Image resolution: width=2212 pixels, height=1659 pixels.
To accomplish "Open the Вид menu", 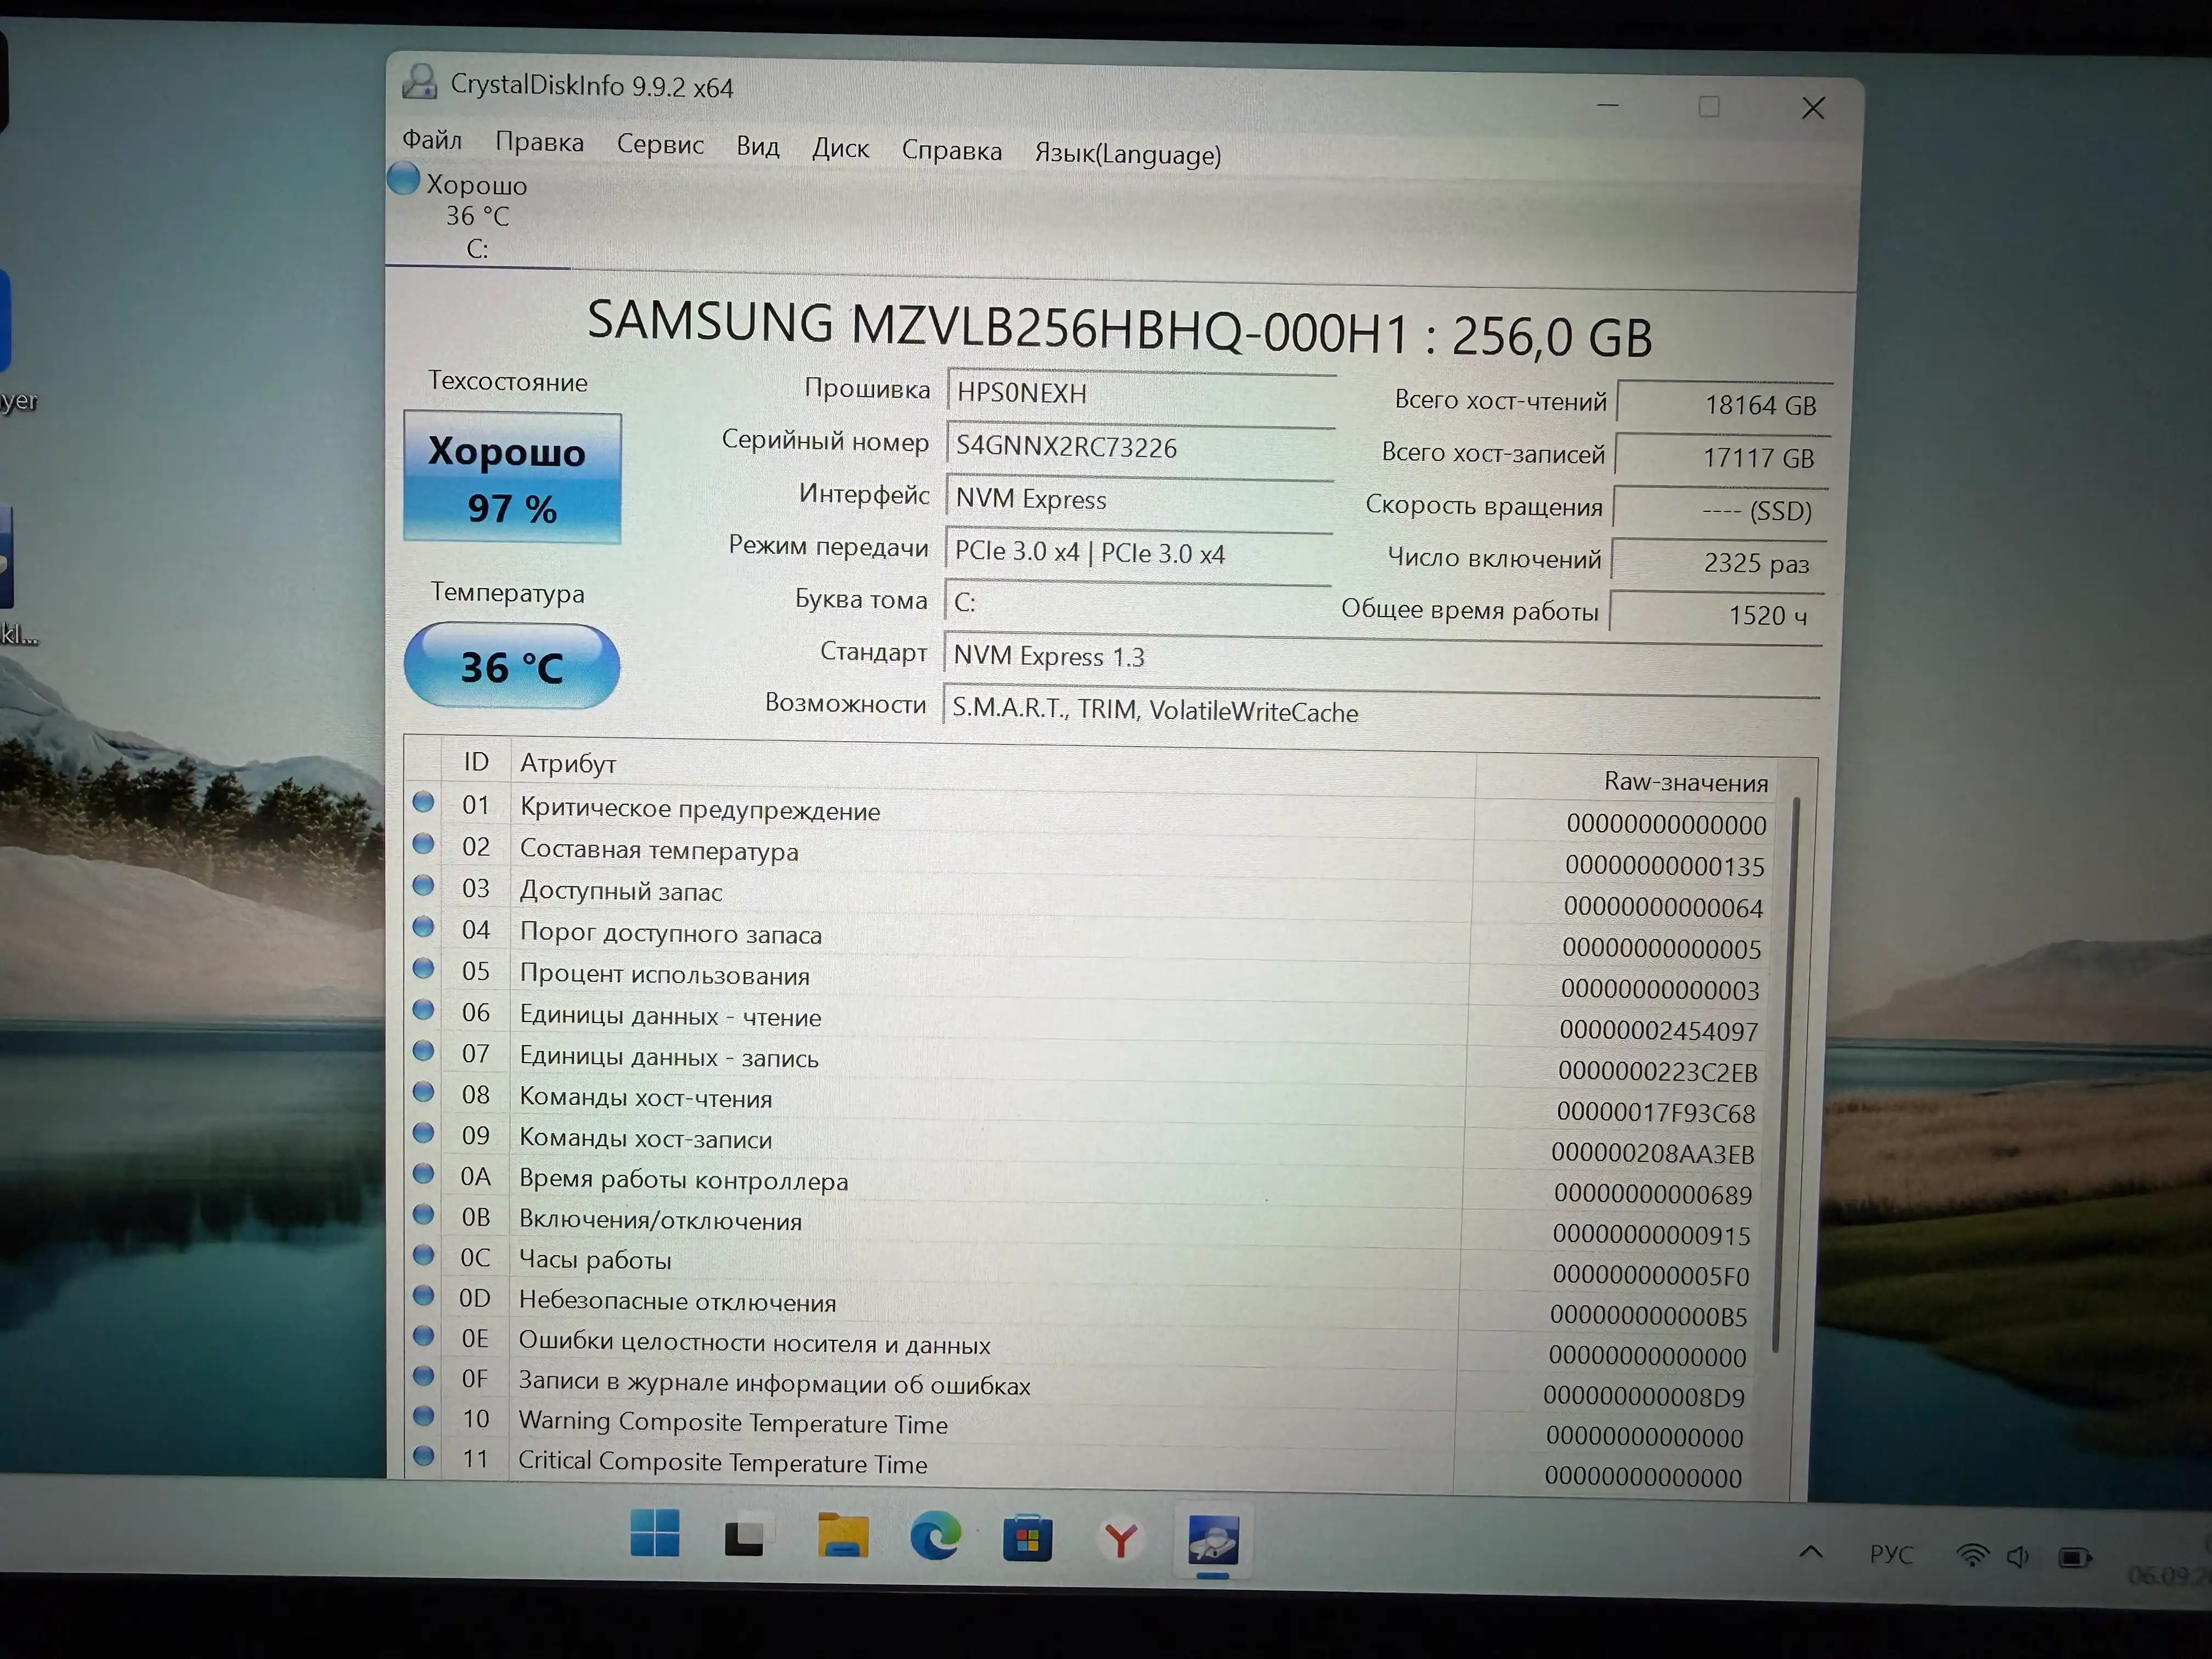I will point(757,147).
